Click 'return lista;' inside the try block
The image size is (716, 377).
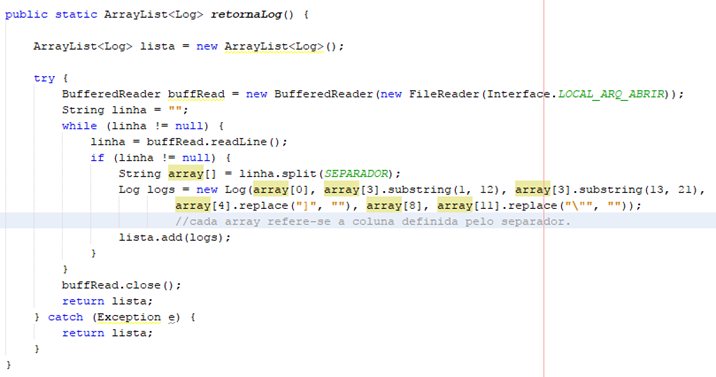(107, 301)
